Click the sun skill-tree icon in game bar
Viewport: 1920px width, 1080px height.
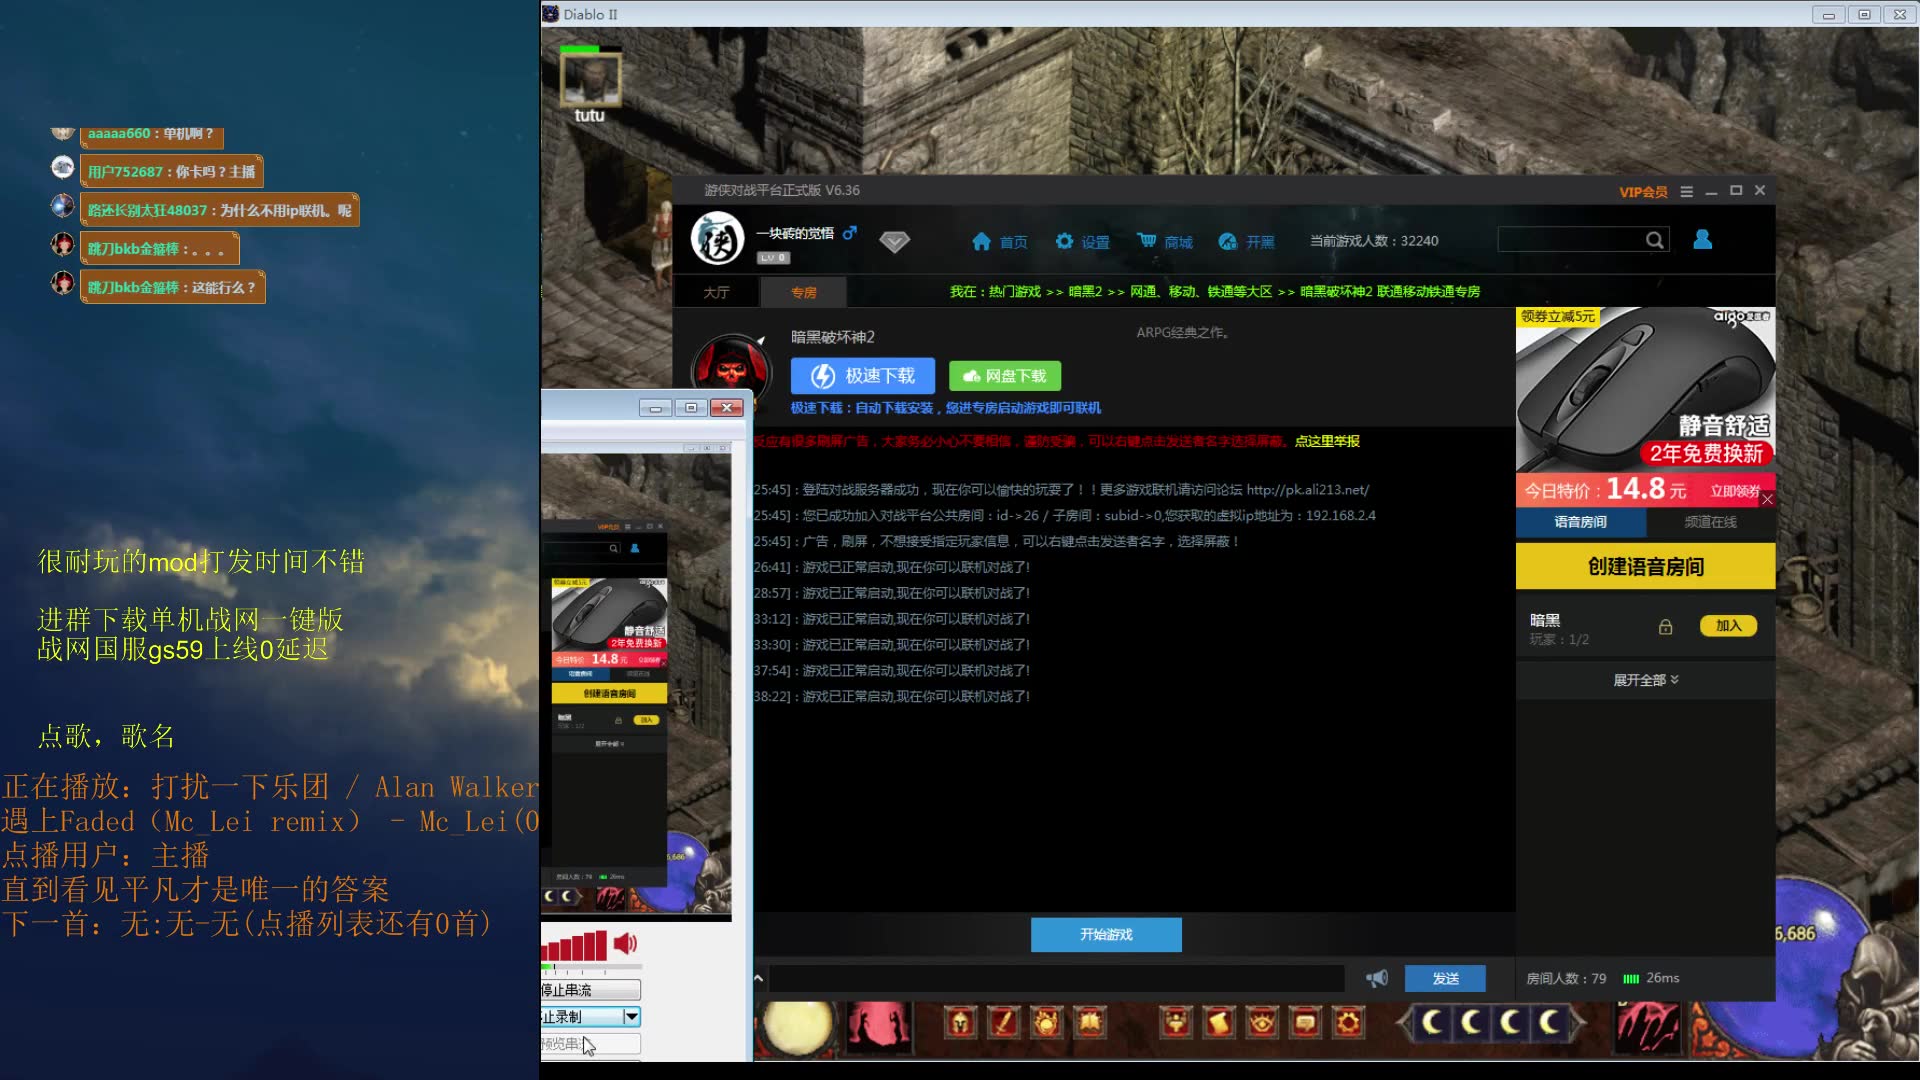[x=1046, y=1022]
